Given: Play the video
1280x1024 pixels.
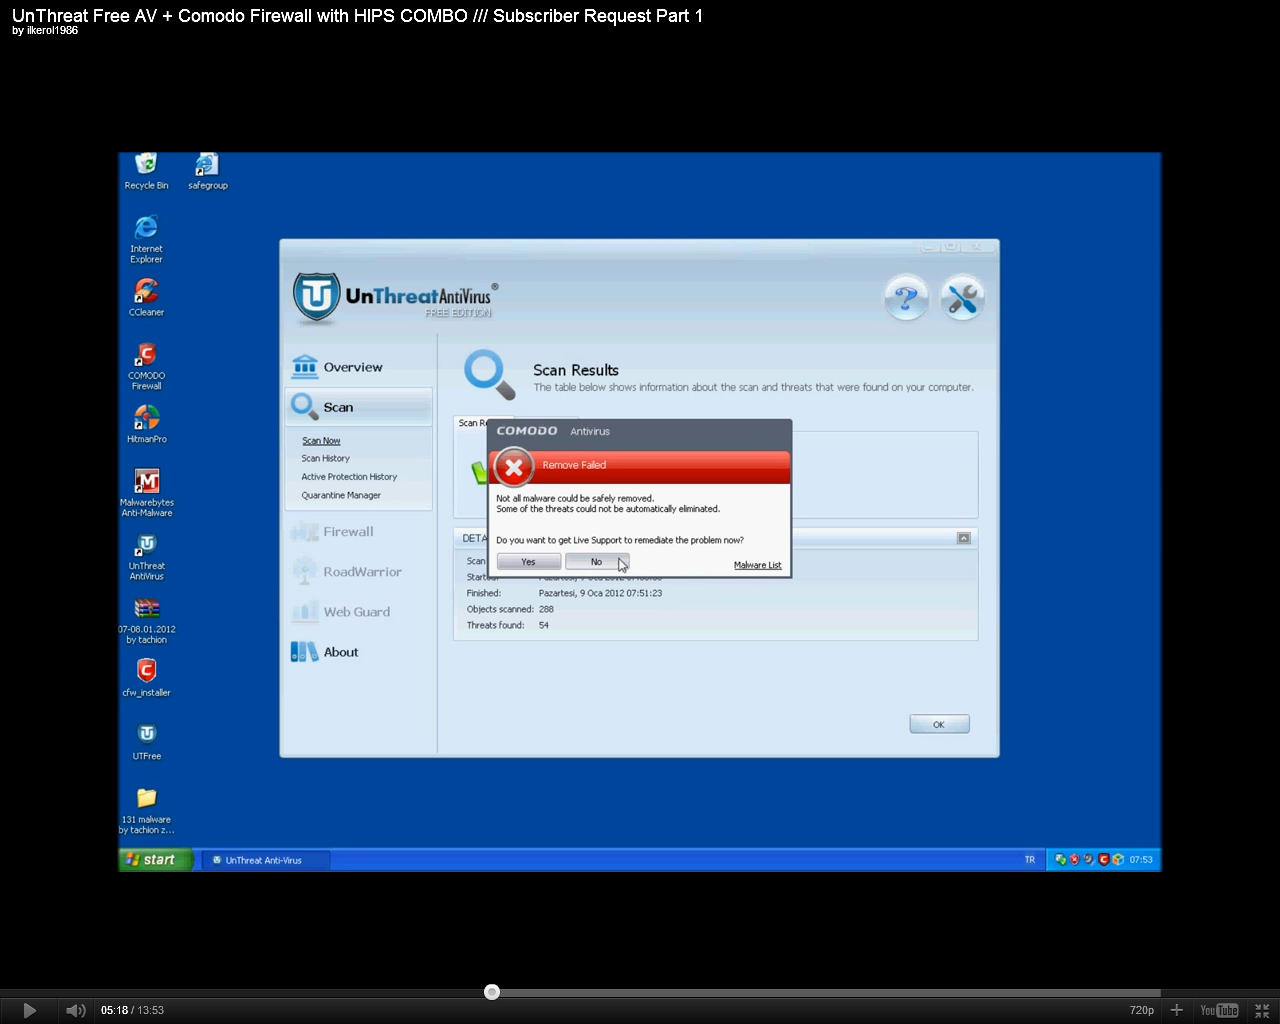Looking at the screenshot, I should click(x=29, y=1010).
